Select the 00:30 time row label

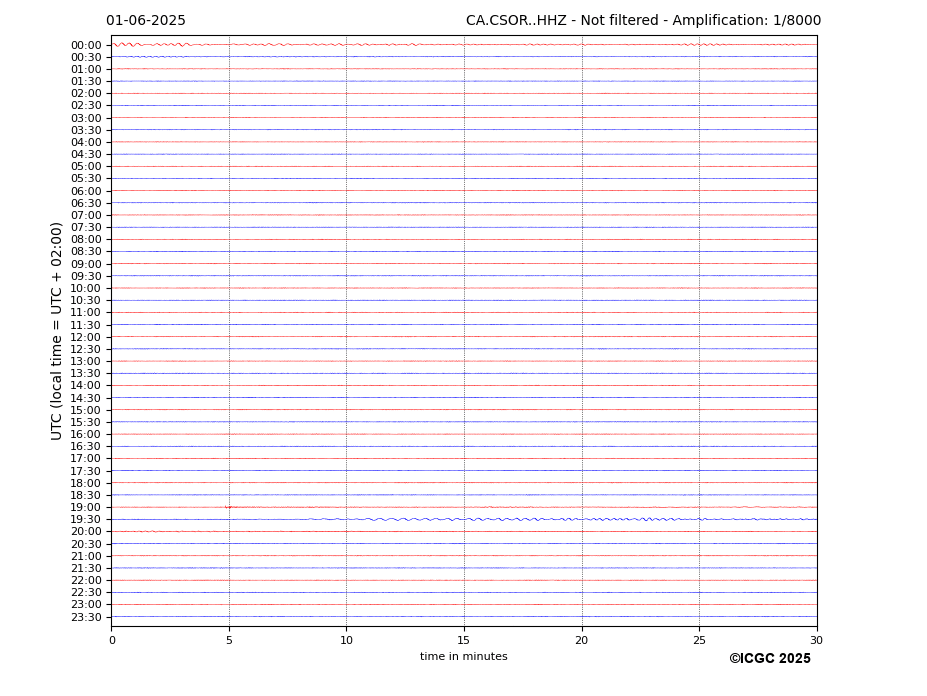(86, 57)
